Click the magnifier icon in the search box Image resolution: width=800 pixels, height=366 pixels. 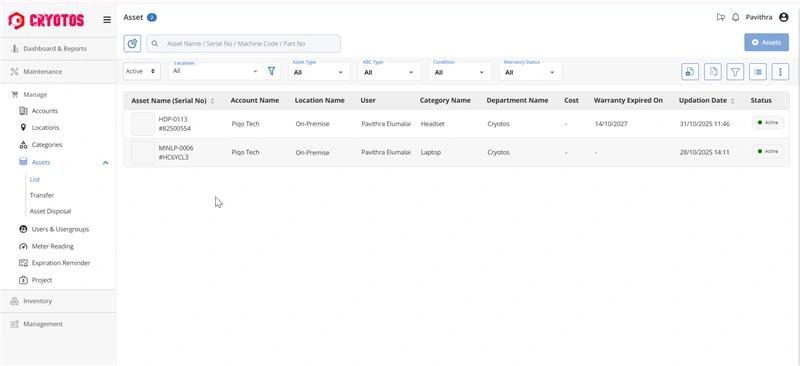(155, 44)
